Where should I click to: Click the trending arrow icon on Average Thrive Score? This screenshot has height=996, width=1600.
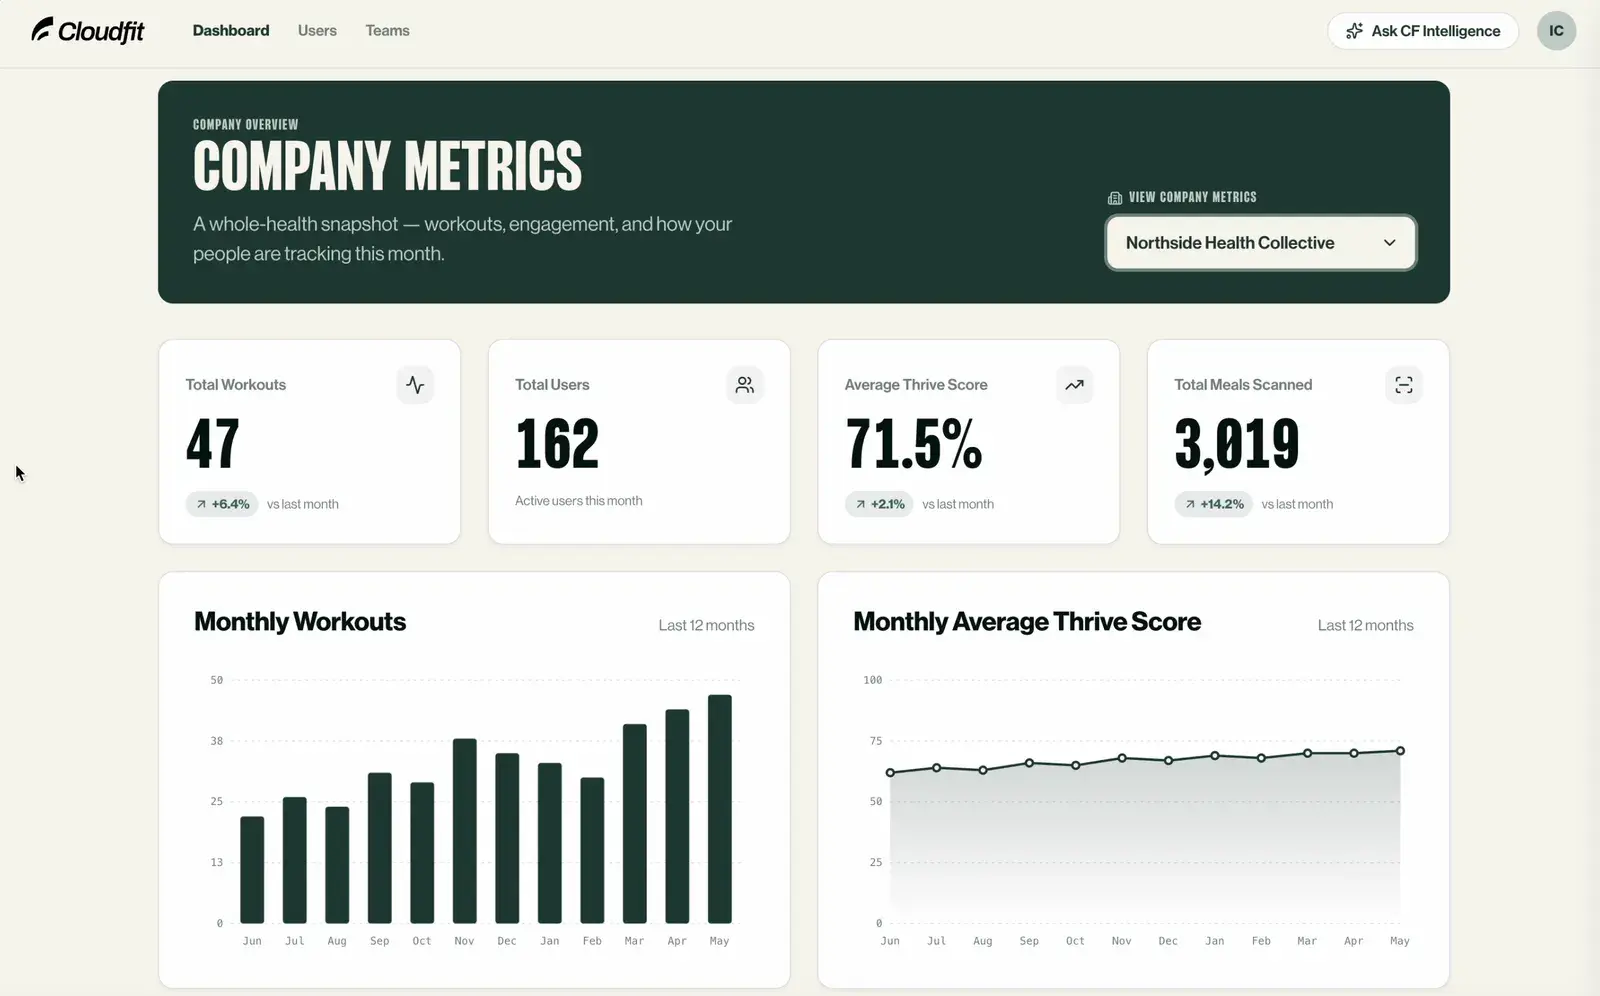[x=1074, y=385]
